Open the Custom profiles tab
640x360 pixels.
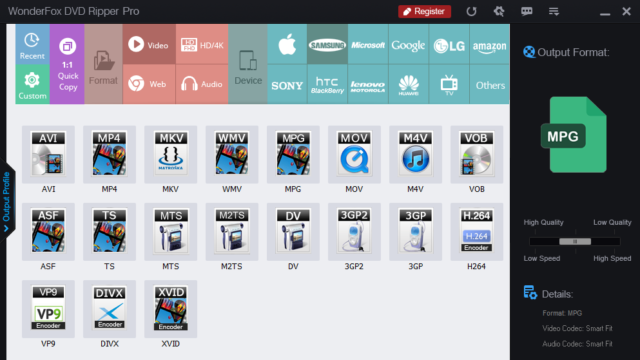point(32,84)
